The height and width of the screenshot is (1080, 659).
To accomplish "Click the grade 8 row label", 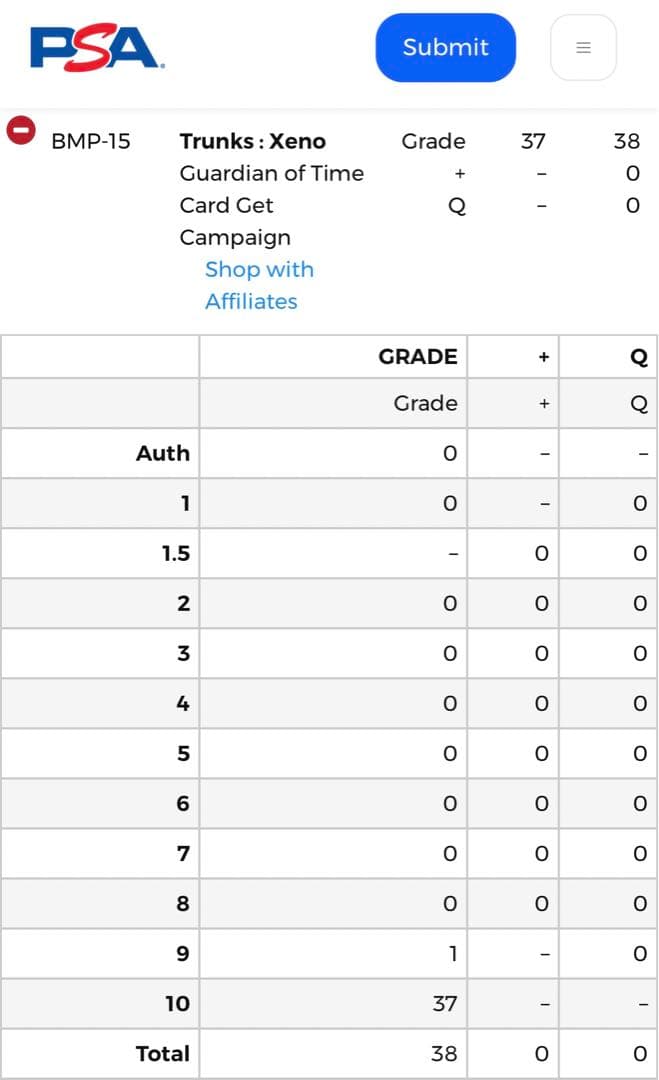I will (183, 903).
